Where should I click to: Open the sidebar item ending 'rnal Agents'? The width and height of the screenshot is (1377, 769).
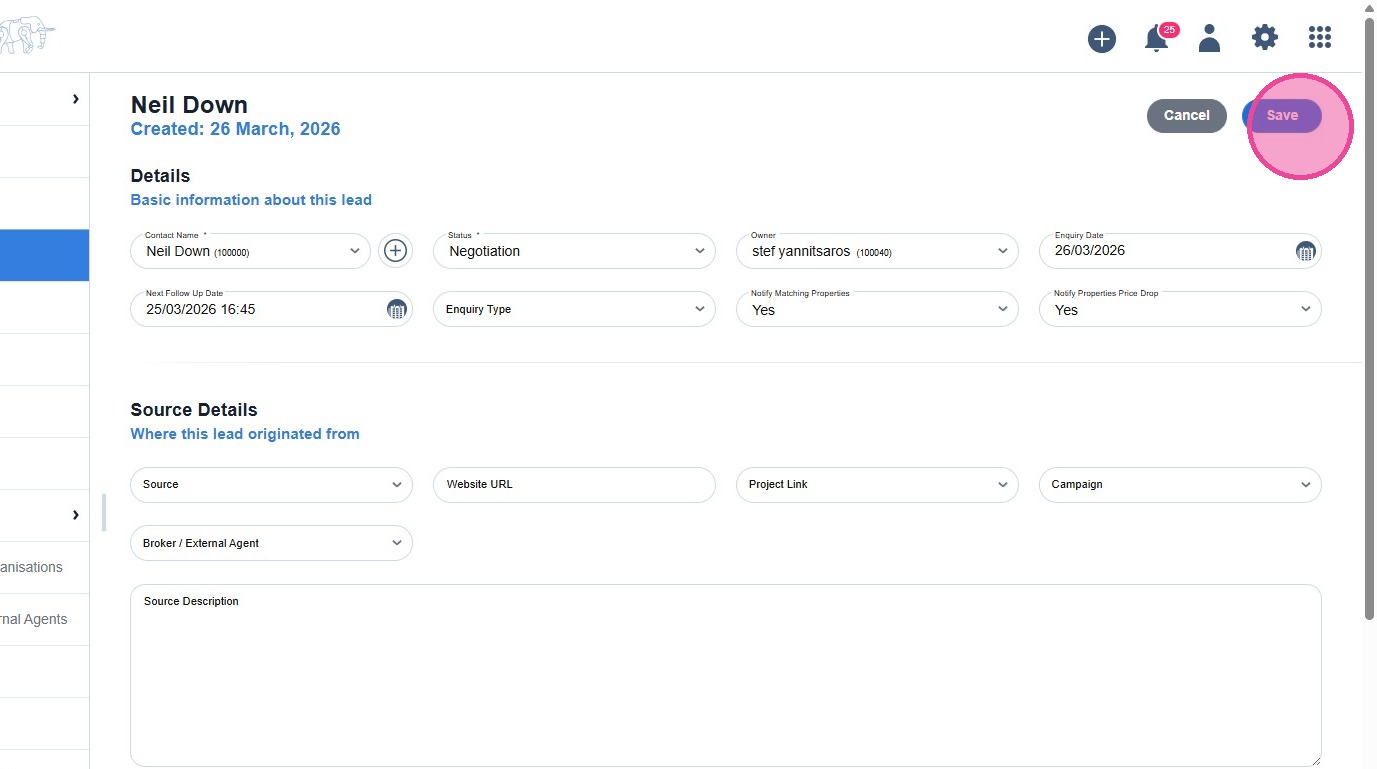[x=44, y=619]
